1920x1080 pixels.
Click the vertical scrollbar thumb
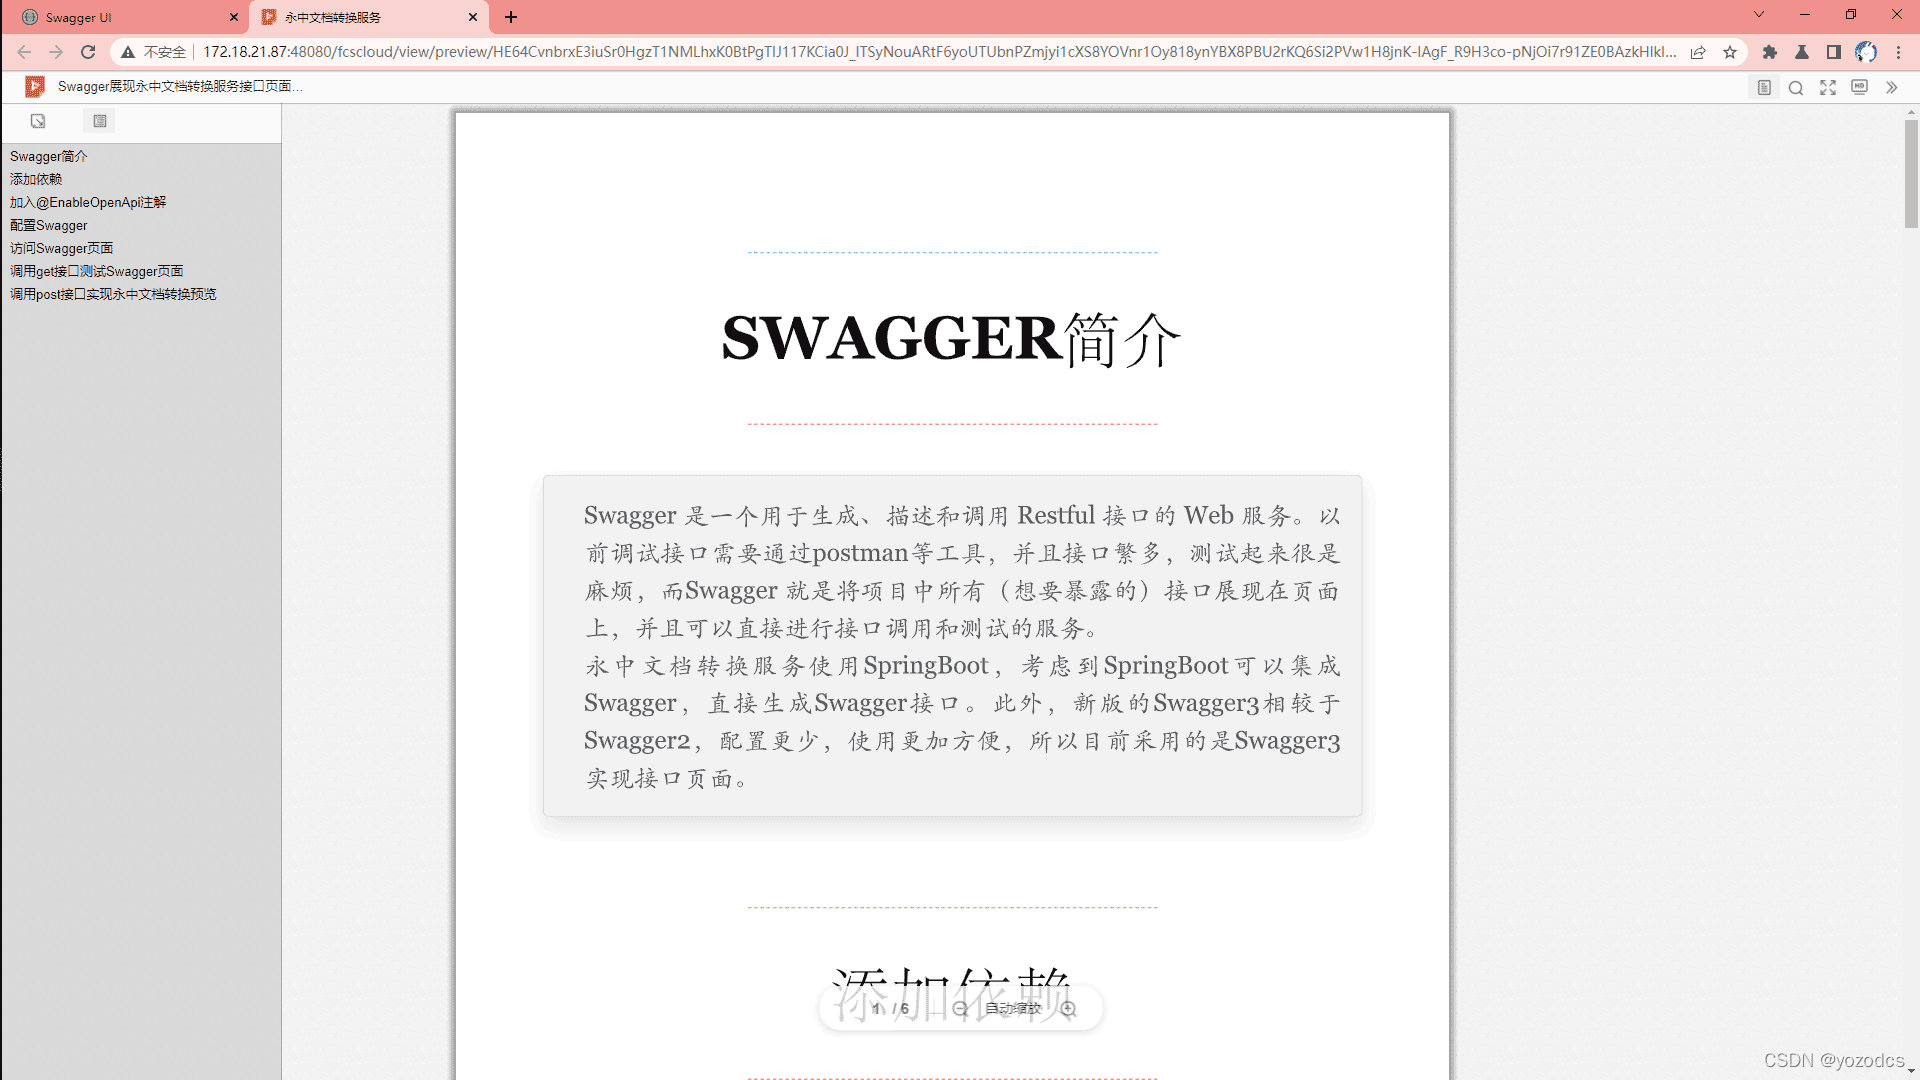click(x=1911, y=173)
